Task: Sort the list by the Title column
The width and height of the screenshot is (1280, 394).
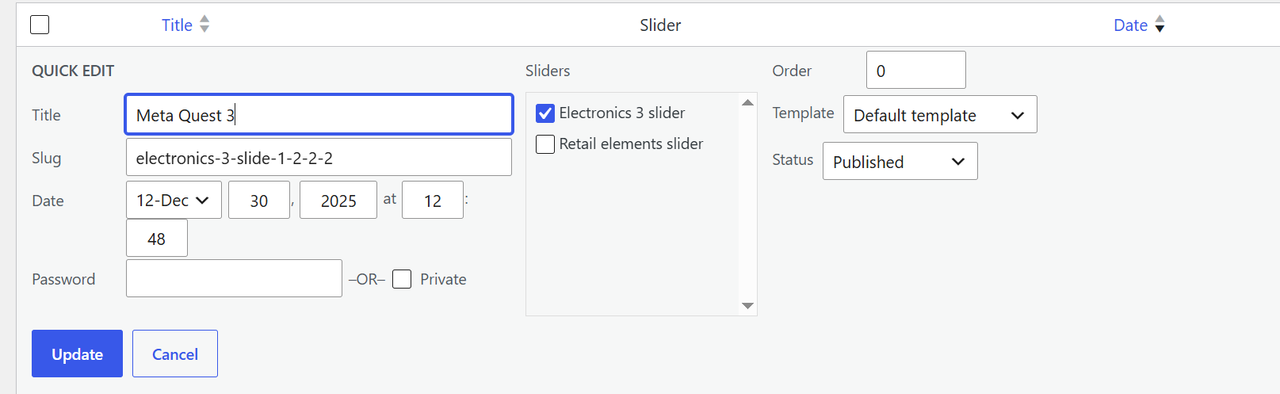Action: pos(177,25)
